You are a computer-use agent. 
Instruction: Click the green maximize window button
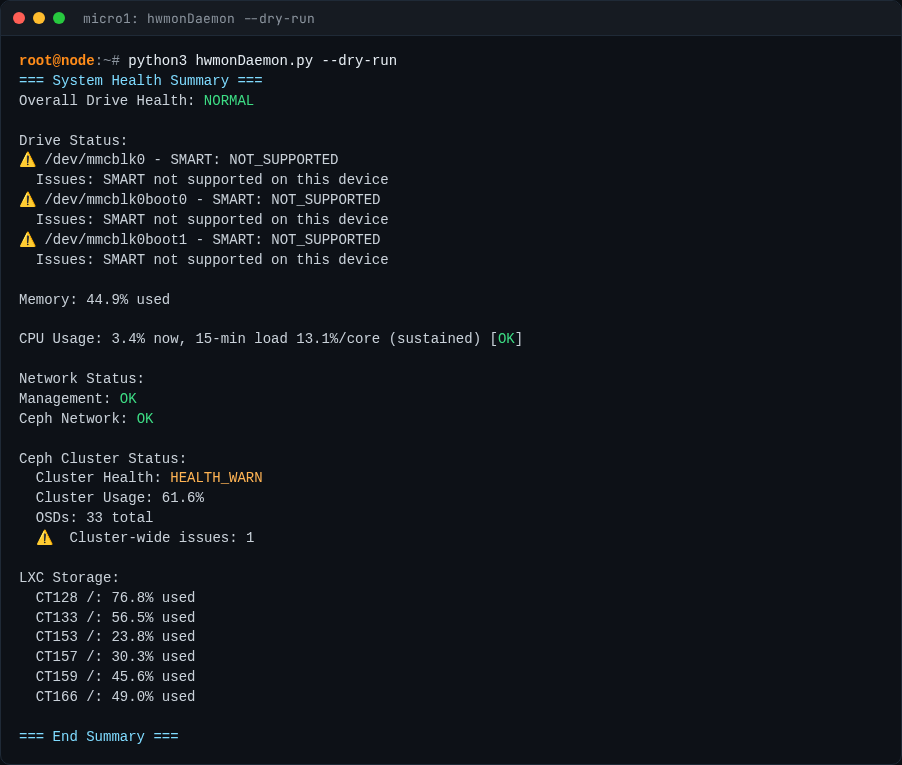point(59,18)
